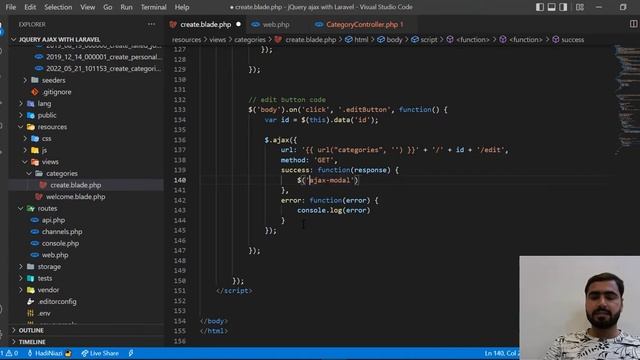Switch to the create.blade.php tab
This screenshot has height=360, width=640.
click(205, 24)
